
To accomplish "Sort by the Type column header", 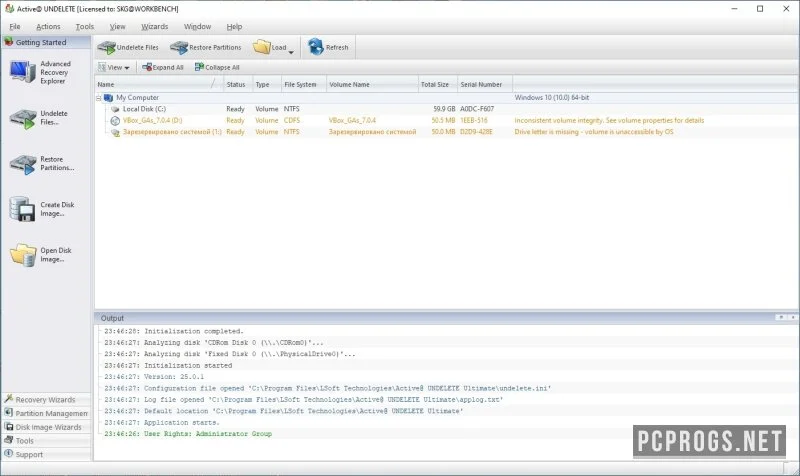I will coord(267,84).
